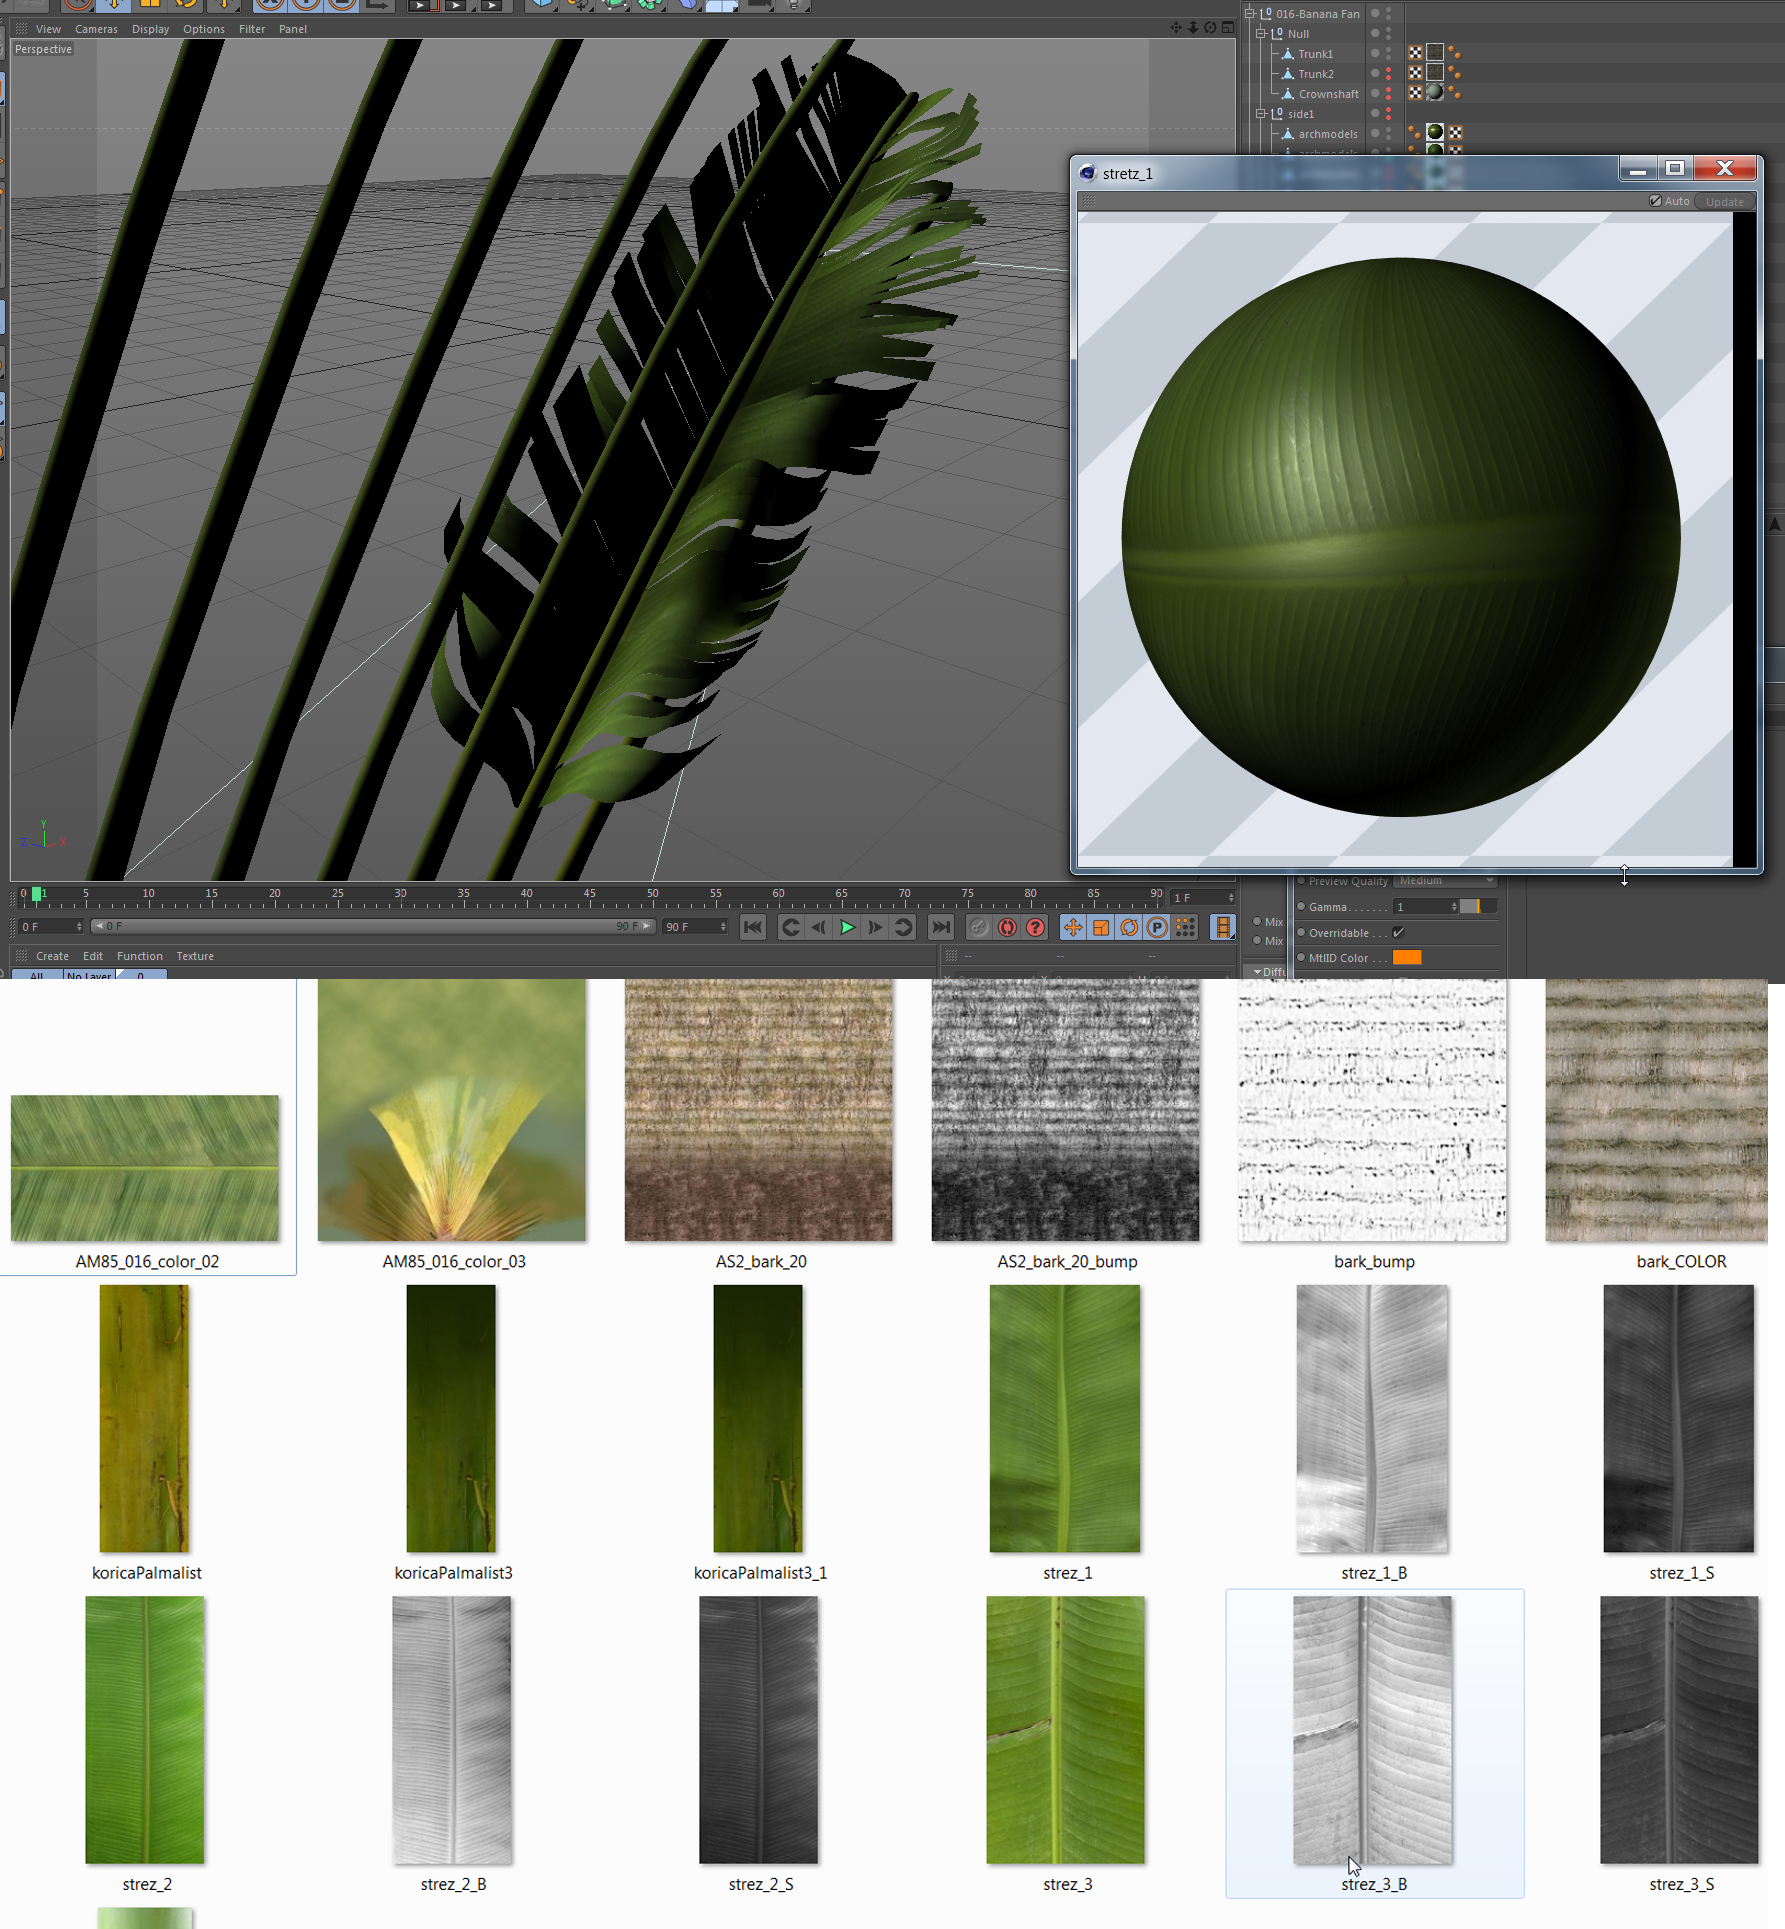Play the animation forwards
Image resolution: width=1785 pixels, height=1929 pixels.
pos(847,927)
